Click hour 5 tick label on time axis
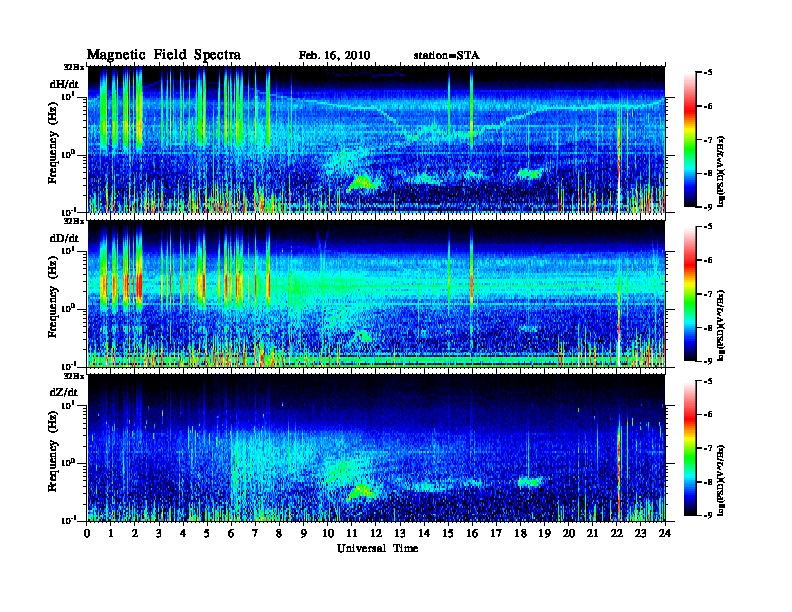 click(x=207, y=533)
